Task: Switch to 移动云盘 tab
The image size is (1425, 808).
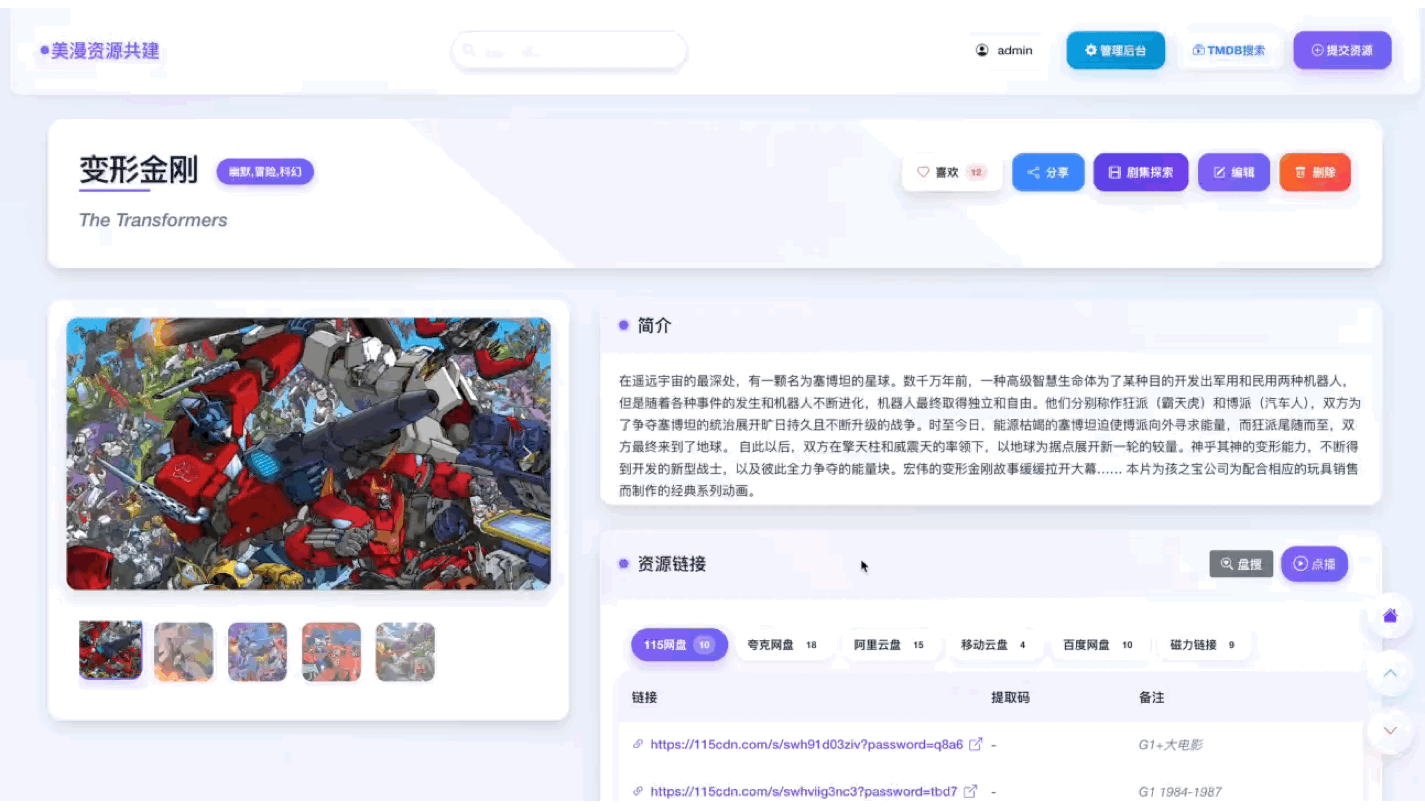Action: [993, 645]
